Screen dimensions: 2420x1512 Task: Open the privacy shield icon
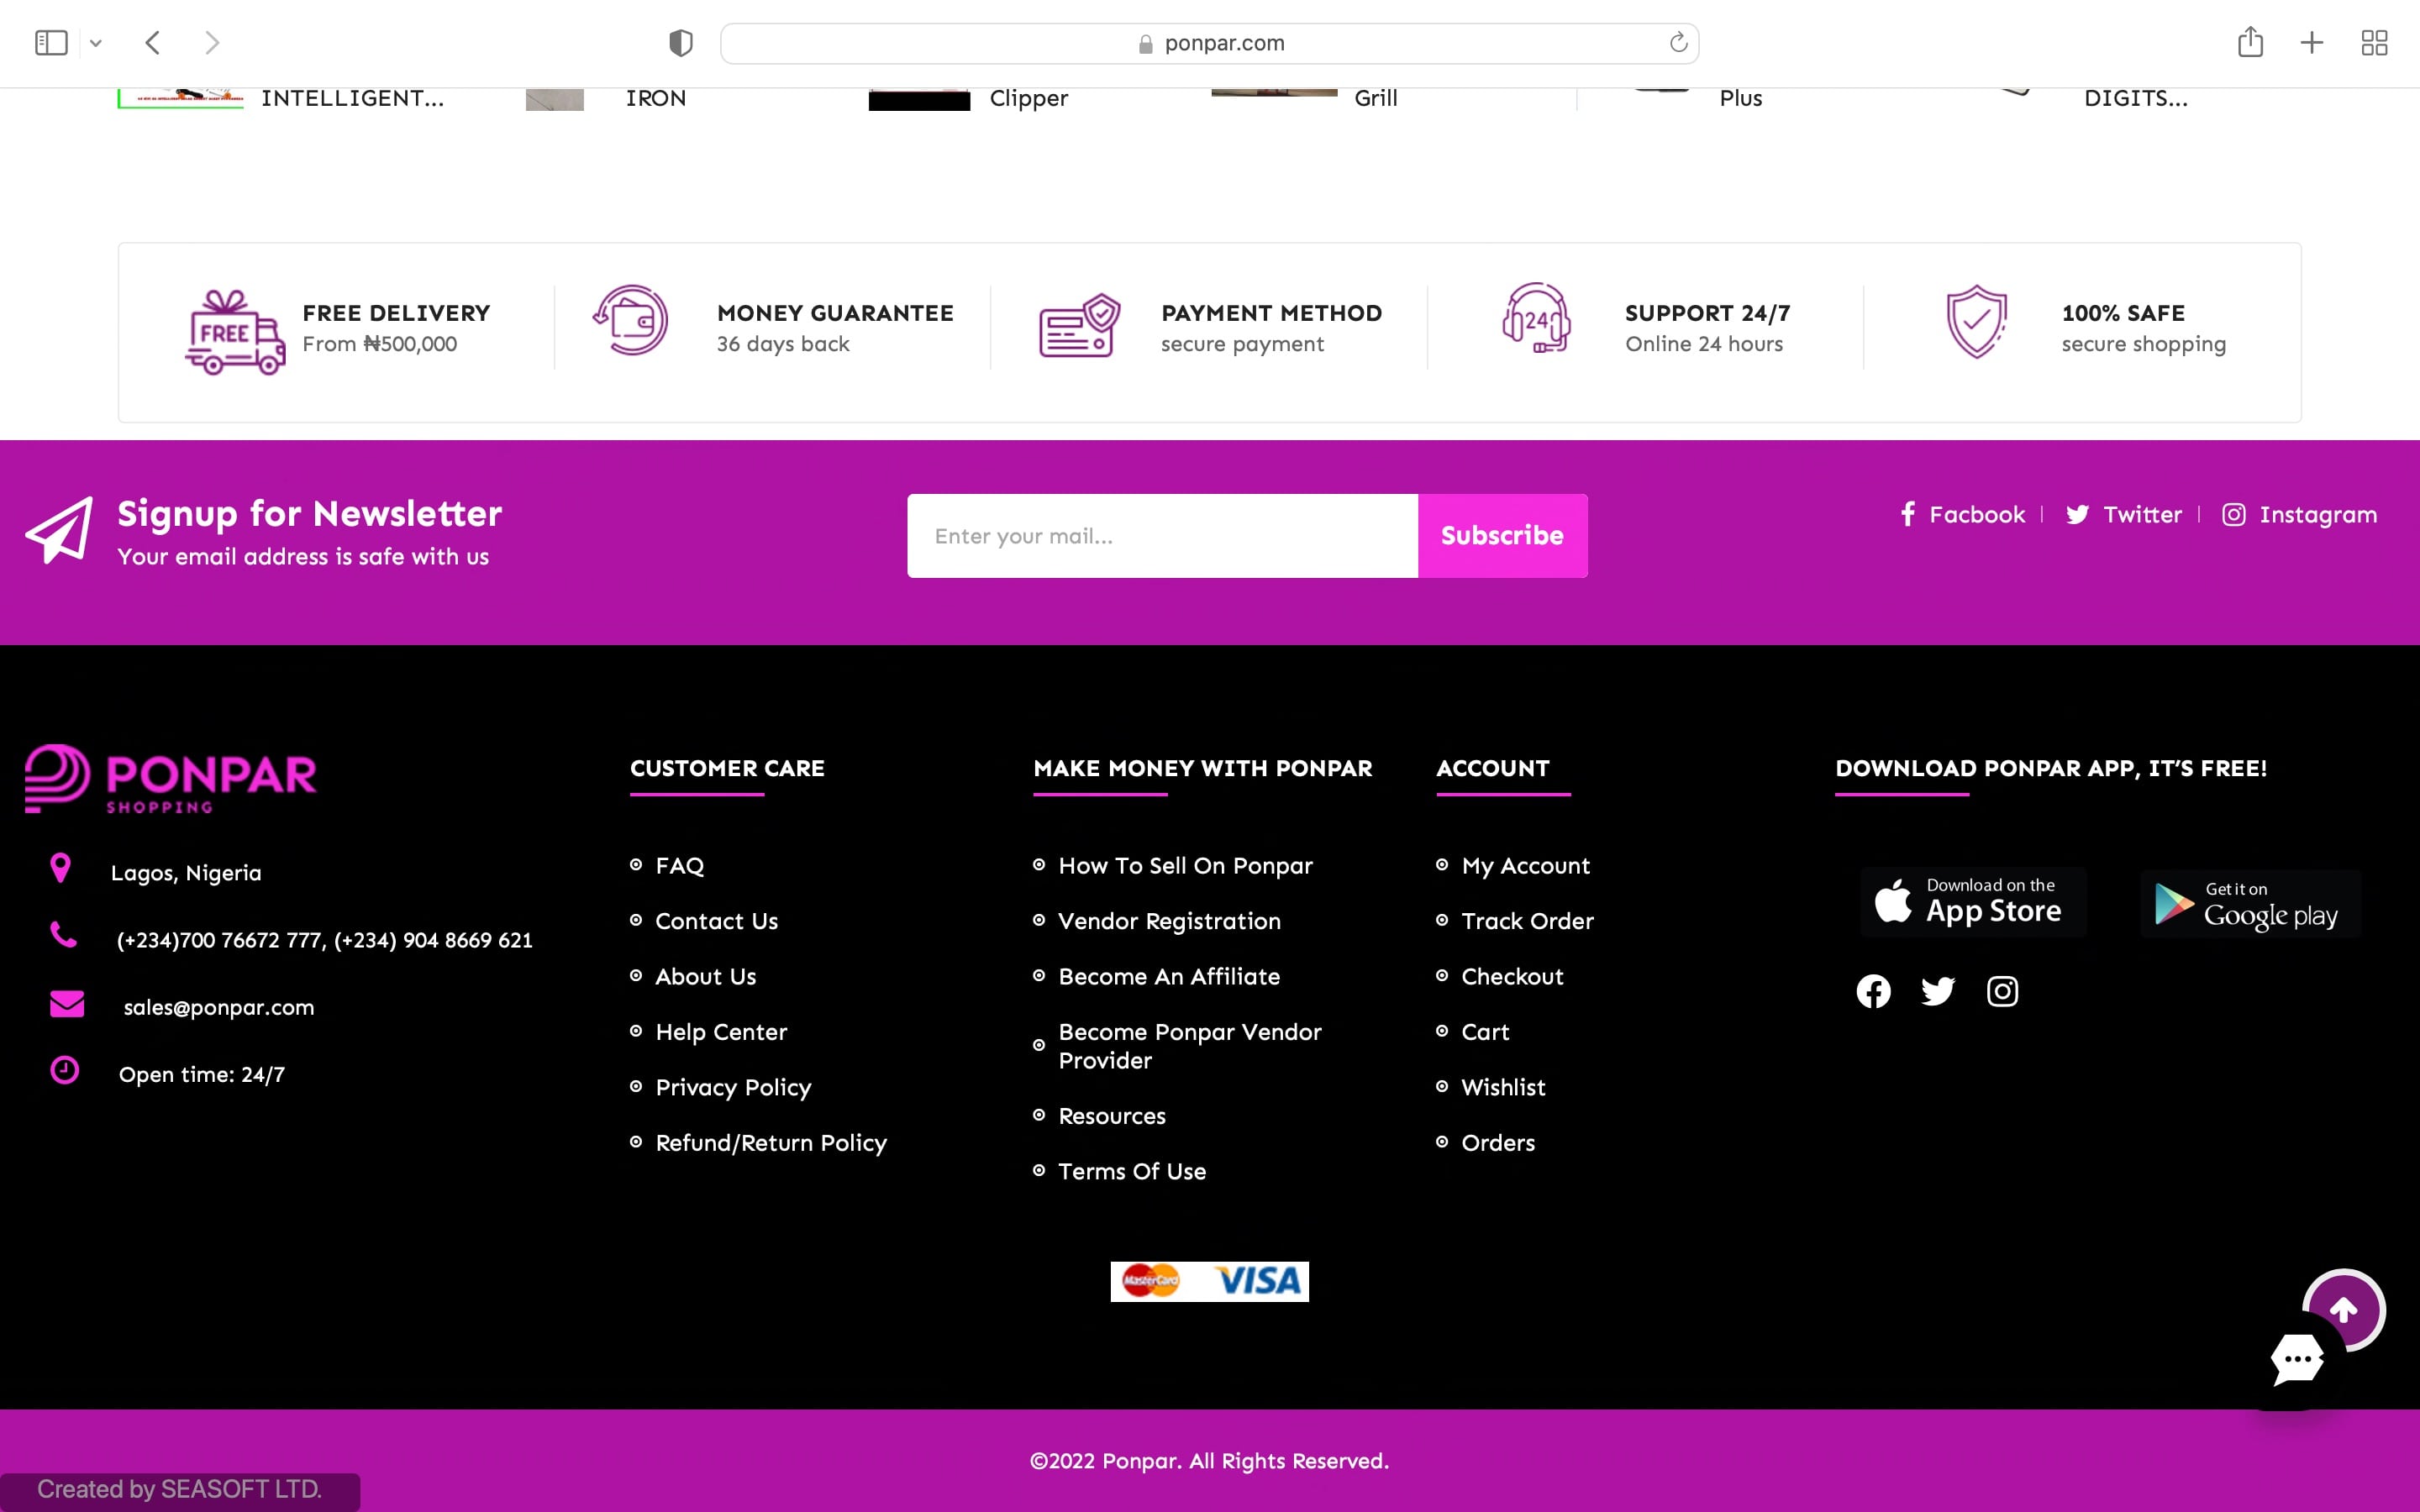681,43
